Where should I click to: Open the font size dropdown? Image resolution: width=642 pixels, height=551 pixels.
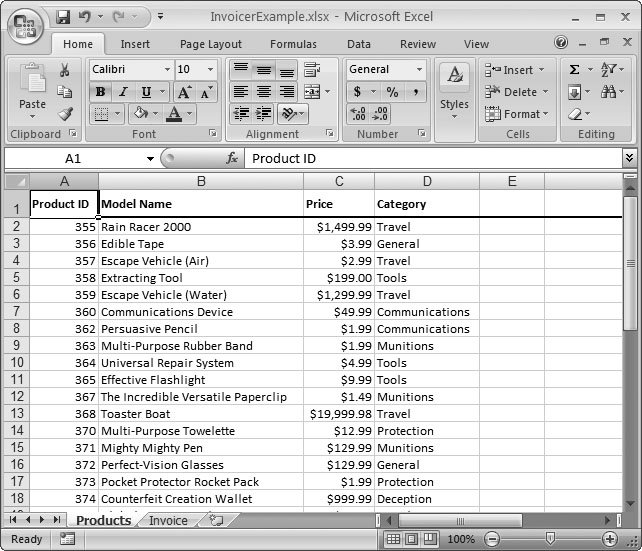pos(210,69)
